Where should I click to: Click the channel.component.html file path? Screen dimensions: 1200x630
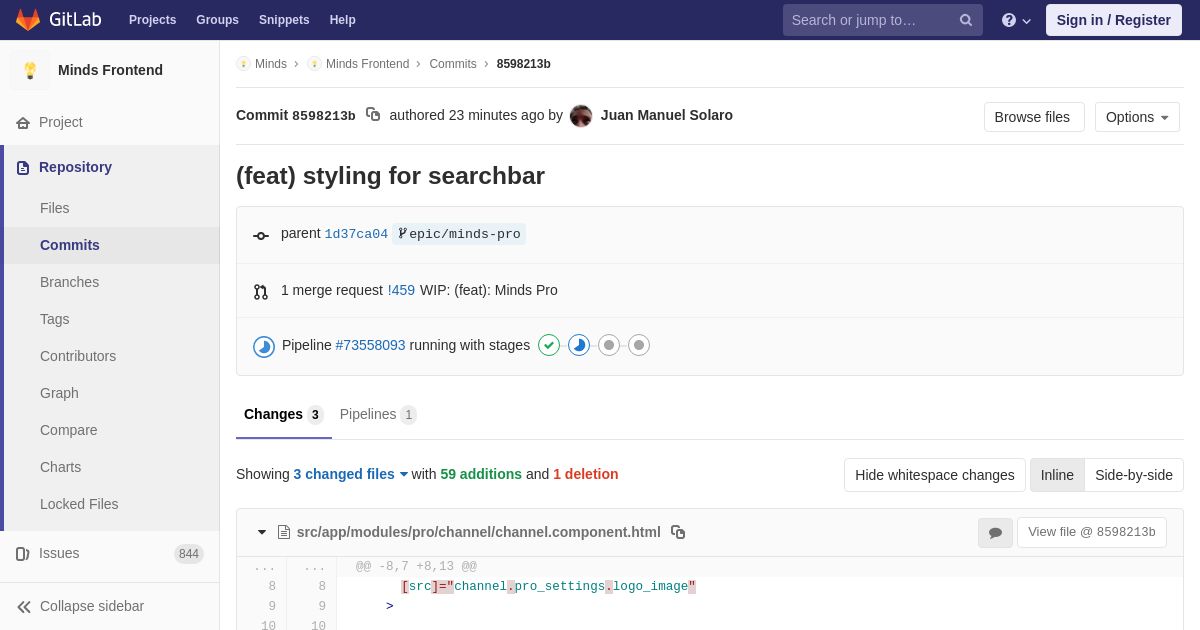tap(479, 532)
